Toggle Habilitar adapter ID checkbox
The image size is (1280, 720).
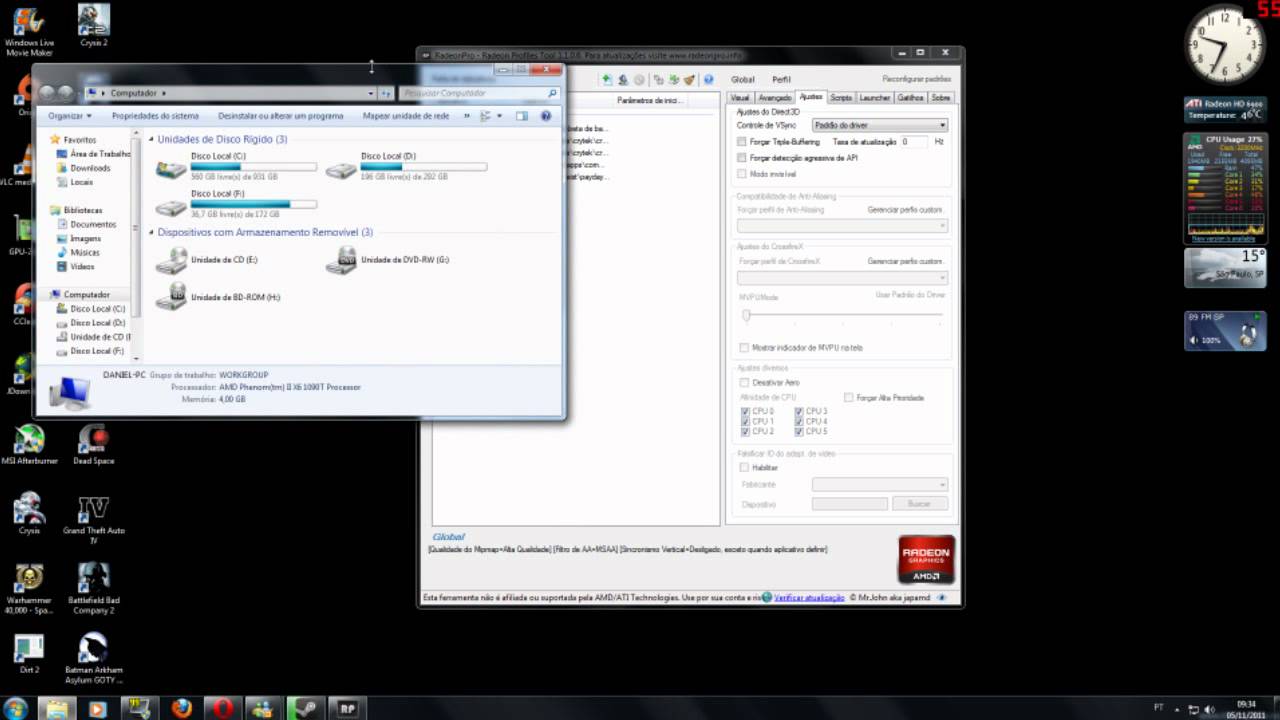coord(744,467)
